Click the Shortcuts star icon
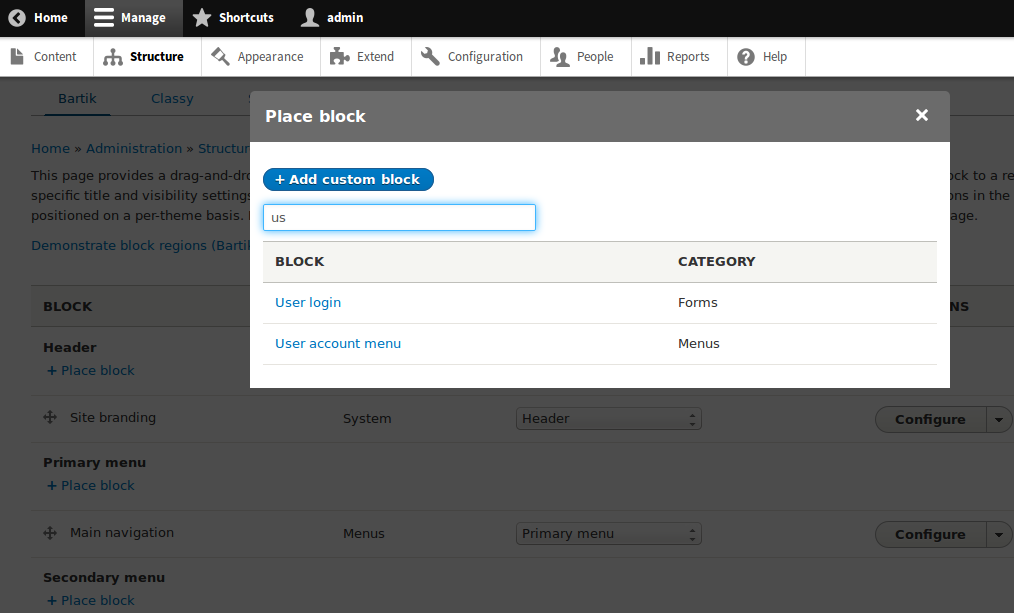The height and width of the screenshot is (613, 1014). click(x=203, y=17)
